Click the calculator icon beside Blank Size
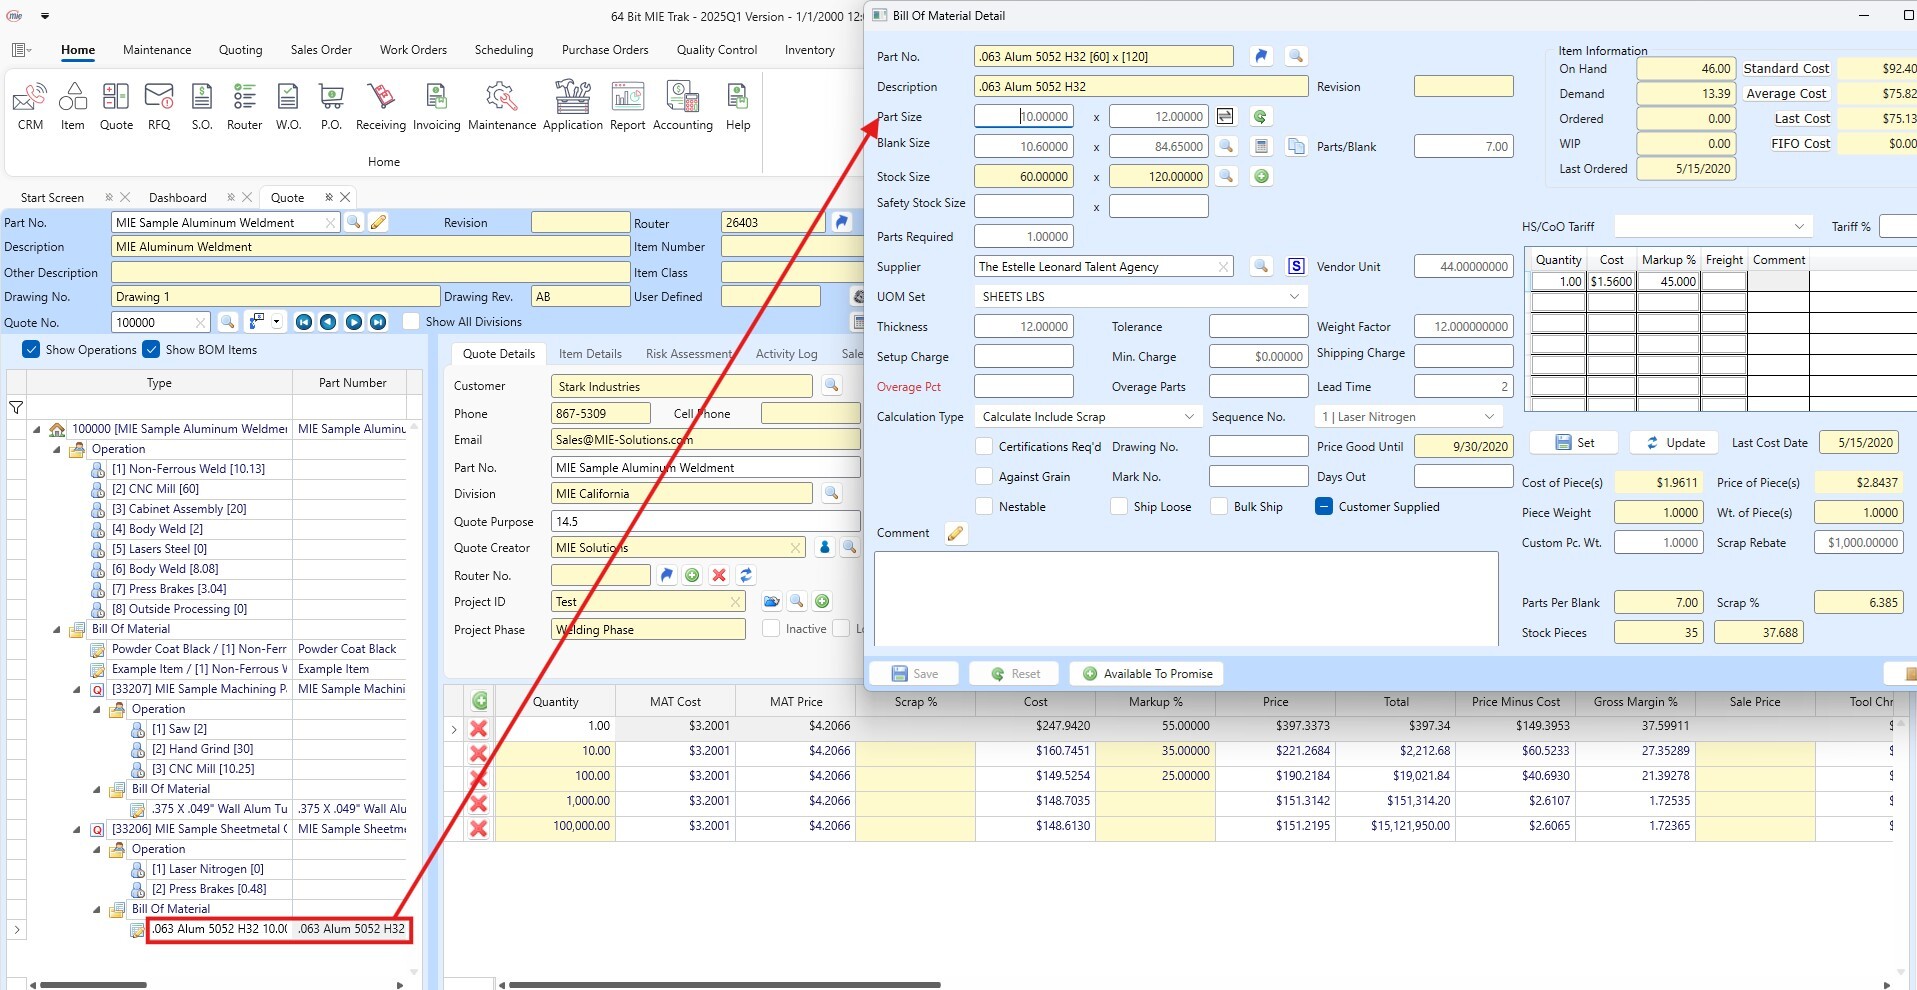1917x990 pixels. [1260, 145]
